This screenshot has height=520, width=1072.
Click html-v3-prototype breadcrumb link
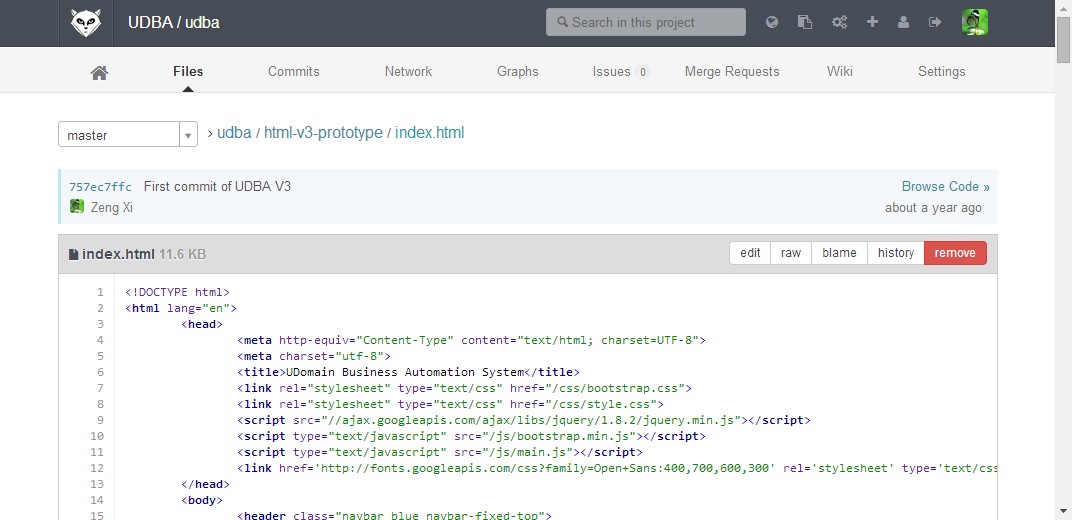[323, 133]
